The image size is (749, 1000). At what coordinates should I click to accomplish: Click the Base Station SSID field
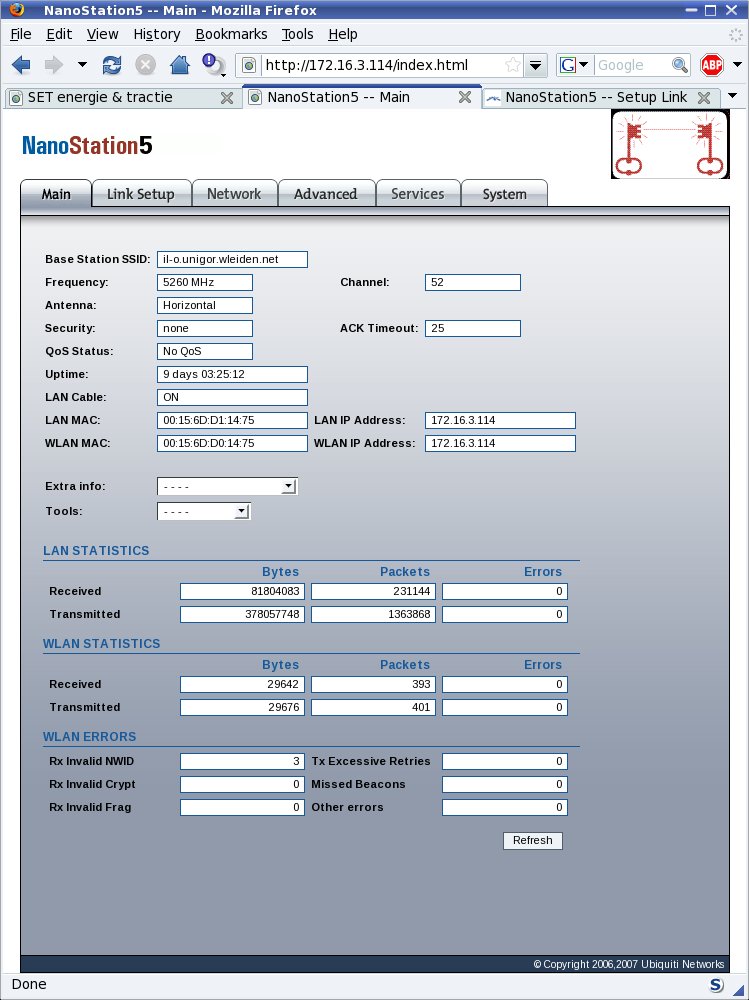232,259
